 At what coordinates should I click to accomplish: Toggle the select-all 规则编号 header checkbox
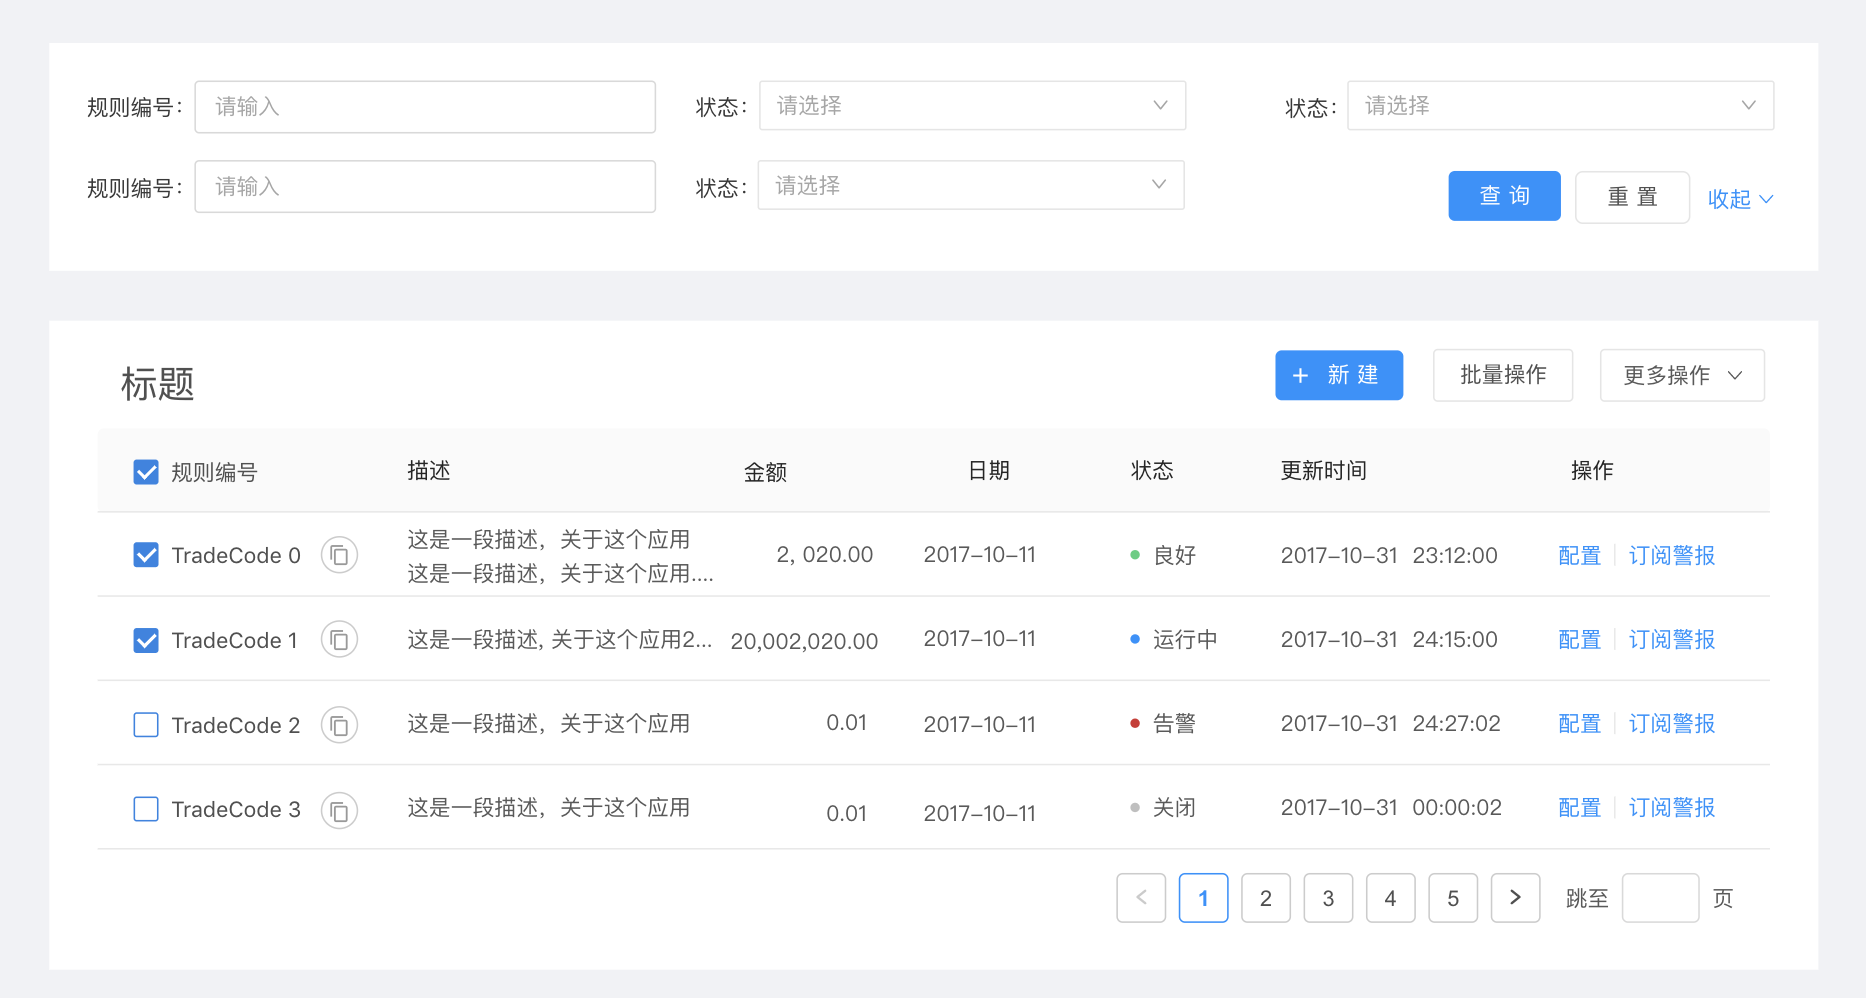point(146,472)
